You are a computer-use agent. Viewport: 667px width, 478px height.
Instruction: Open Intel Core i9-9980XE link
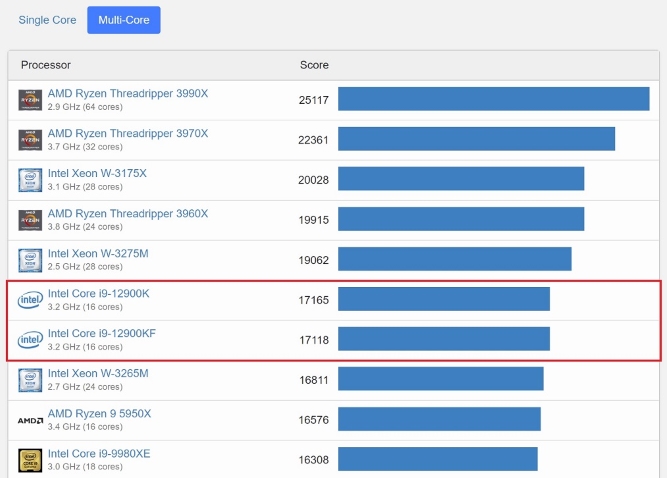(99, 453)
